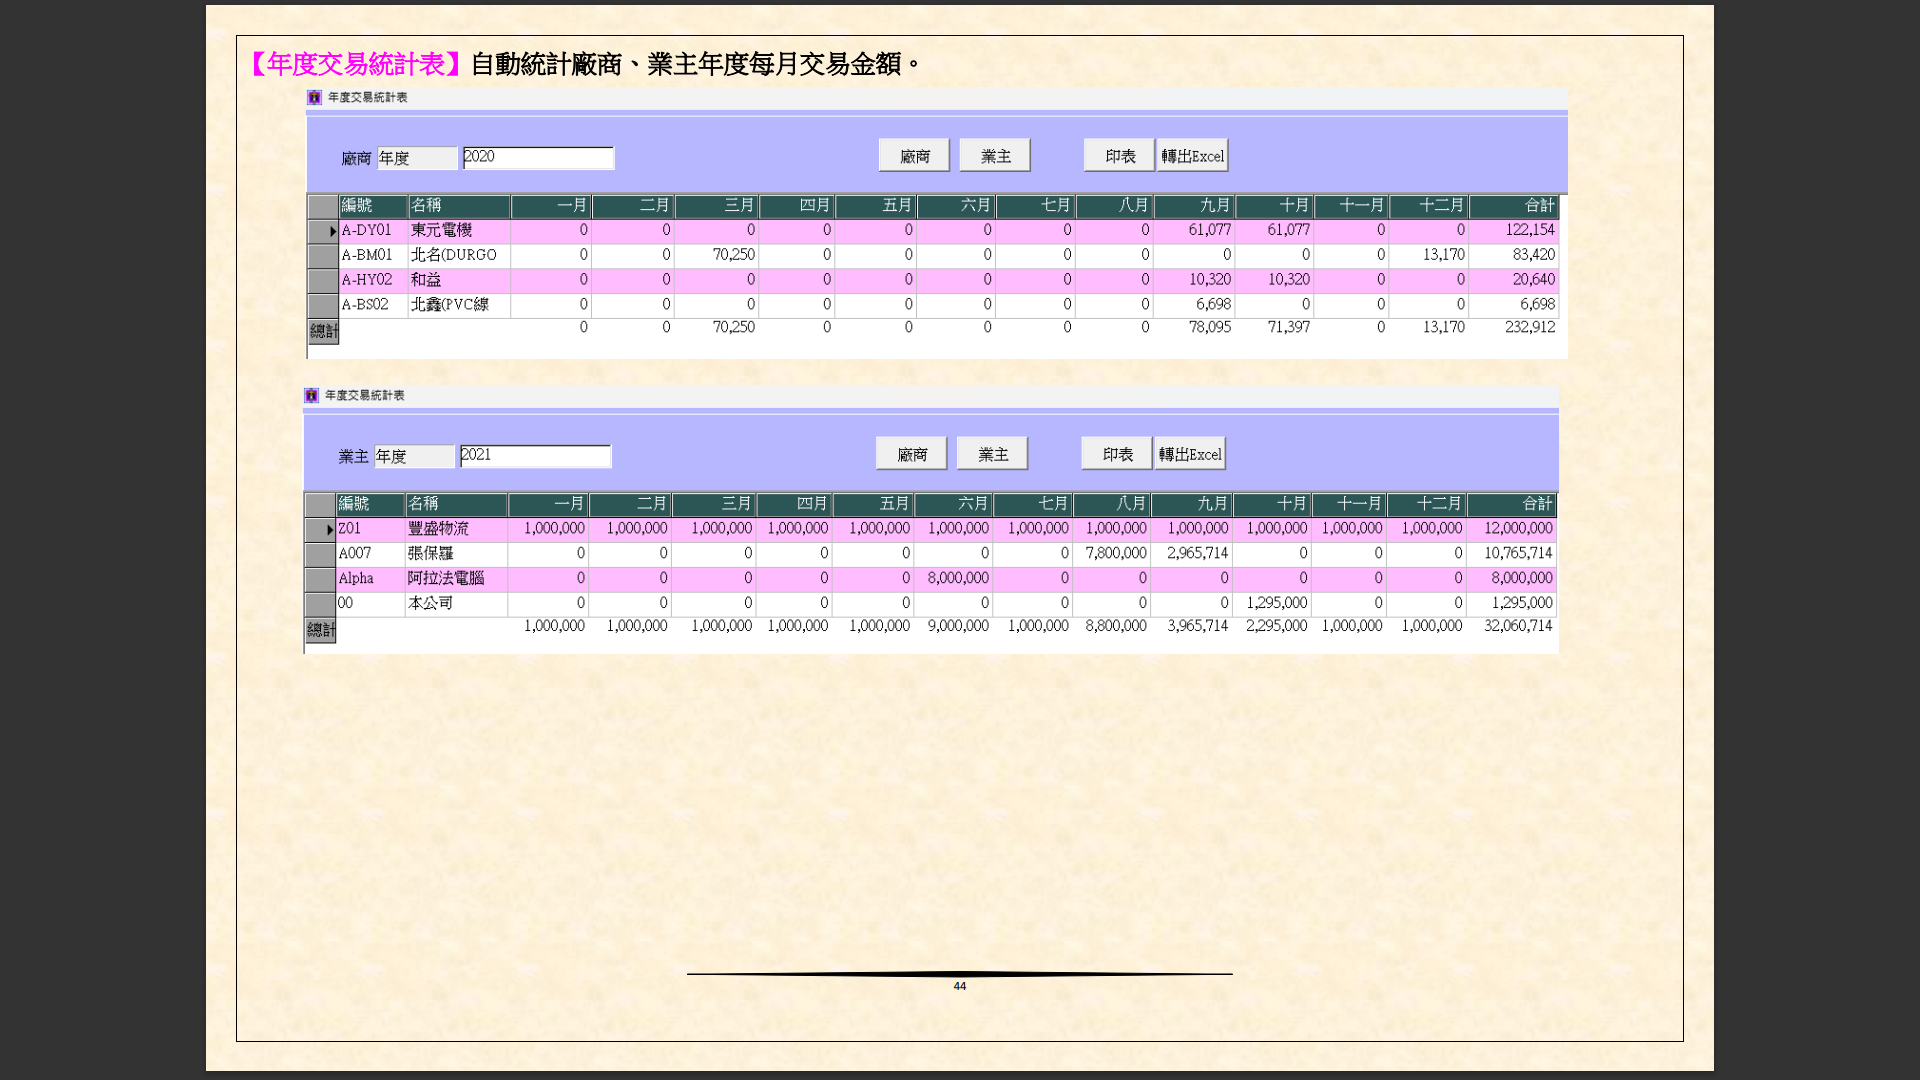
Task: Click the 9,000,000 June total
Action: pyautogui.click(x=958, y=626)
